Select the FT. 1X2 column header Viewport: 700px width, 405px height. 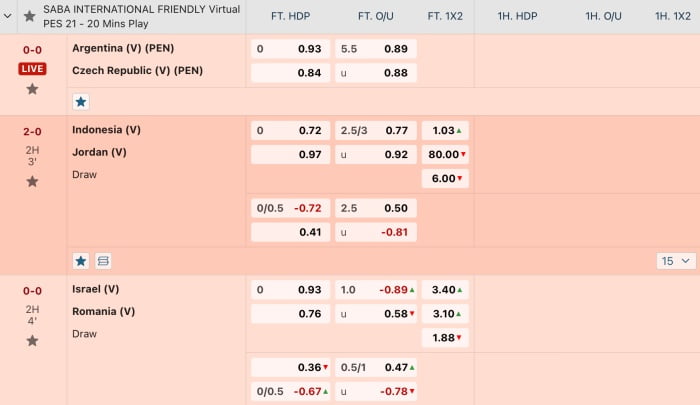point(445,17)
